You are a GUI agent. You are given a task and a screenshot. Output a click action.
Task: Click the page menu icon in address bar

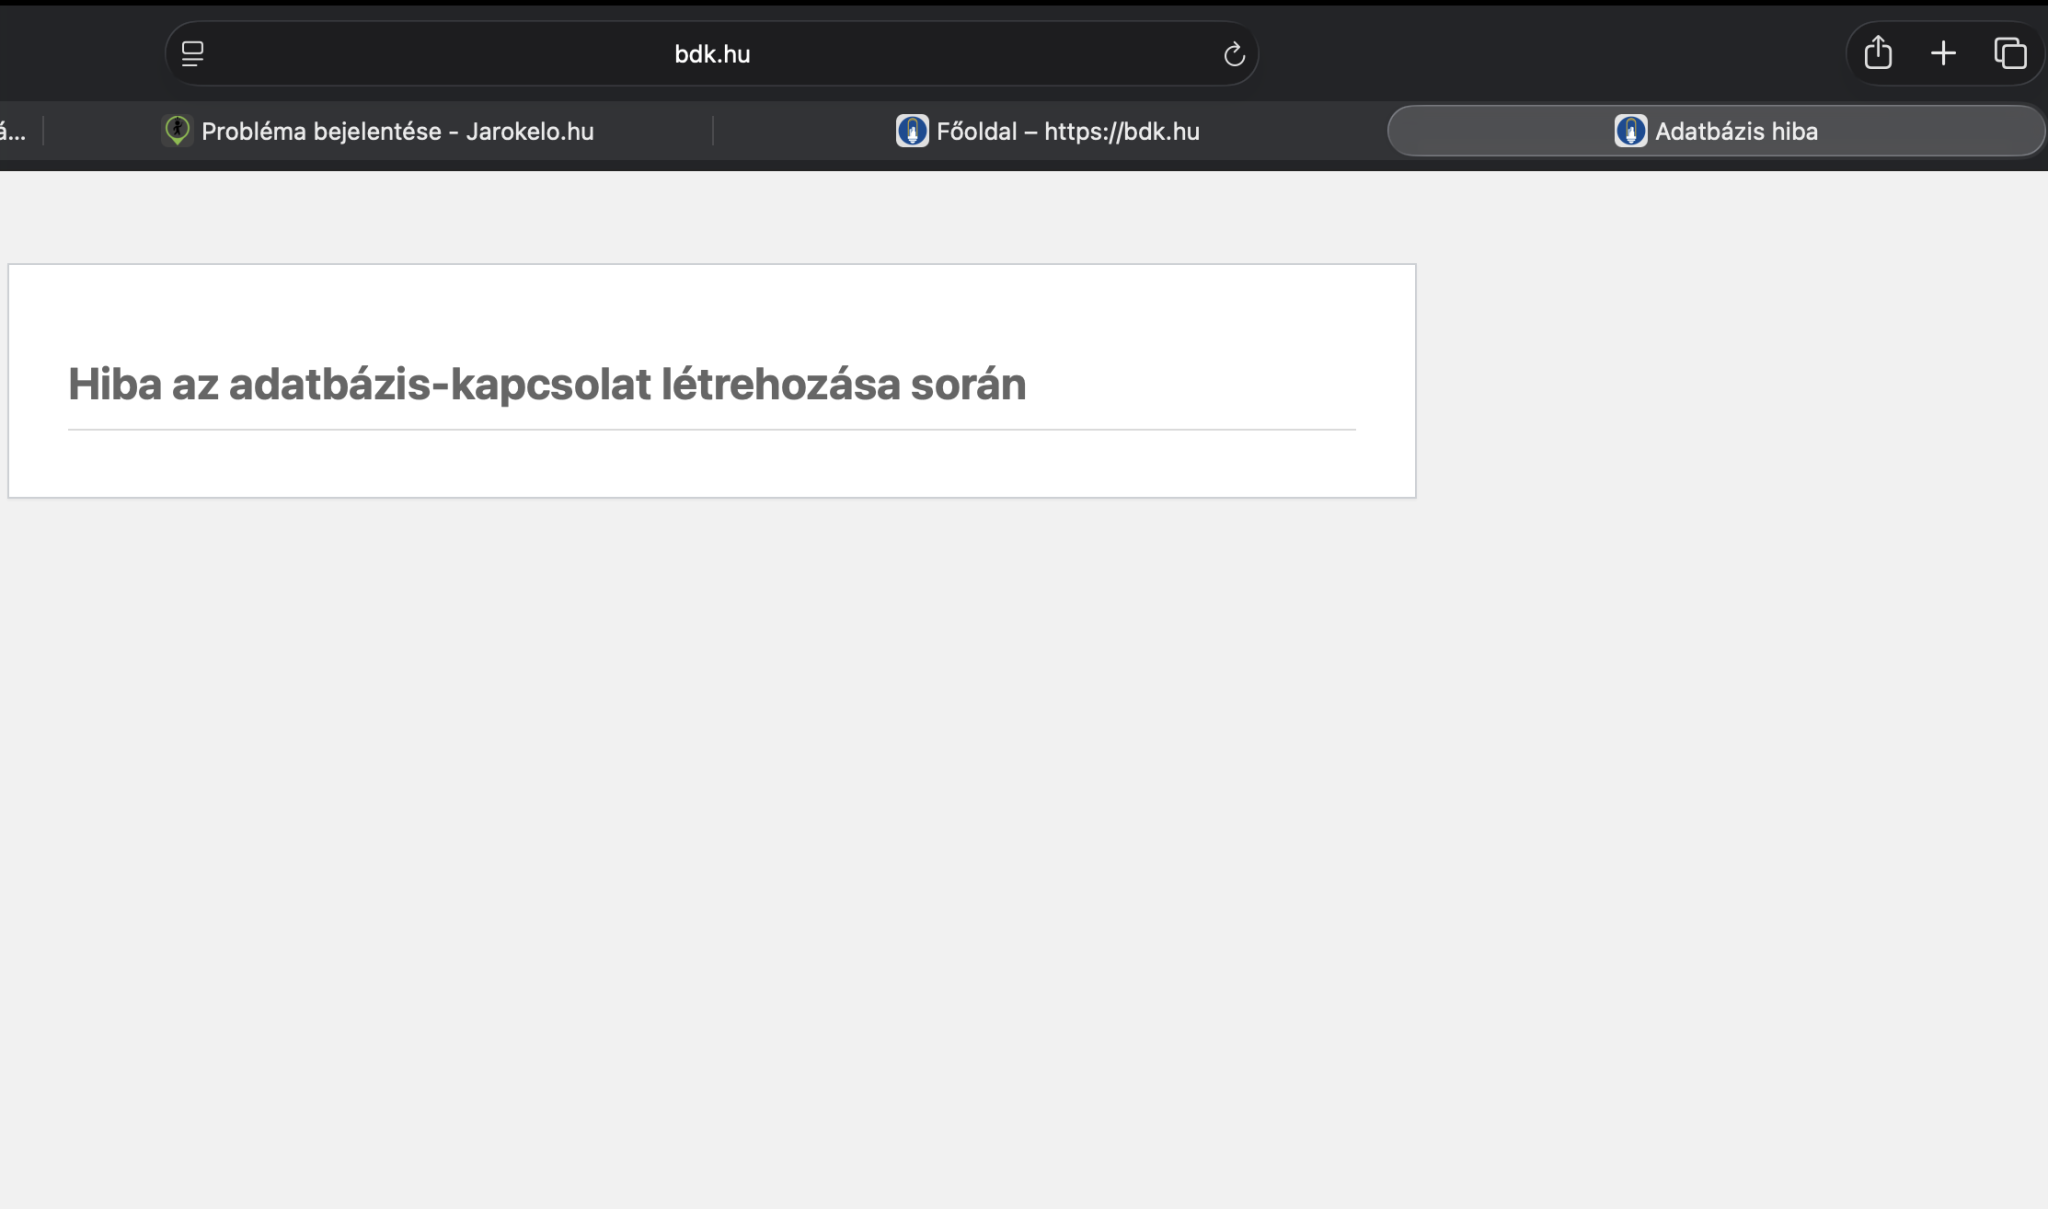coord(192,54)
